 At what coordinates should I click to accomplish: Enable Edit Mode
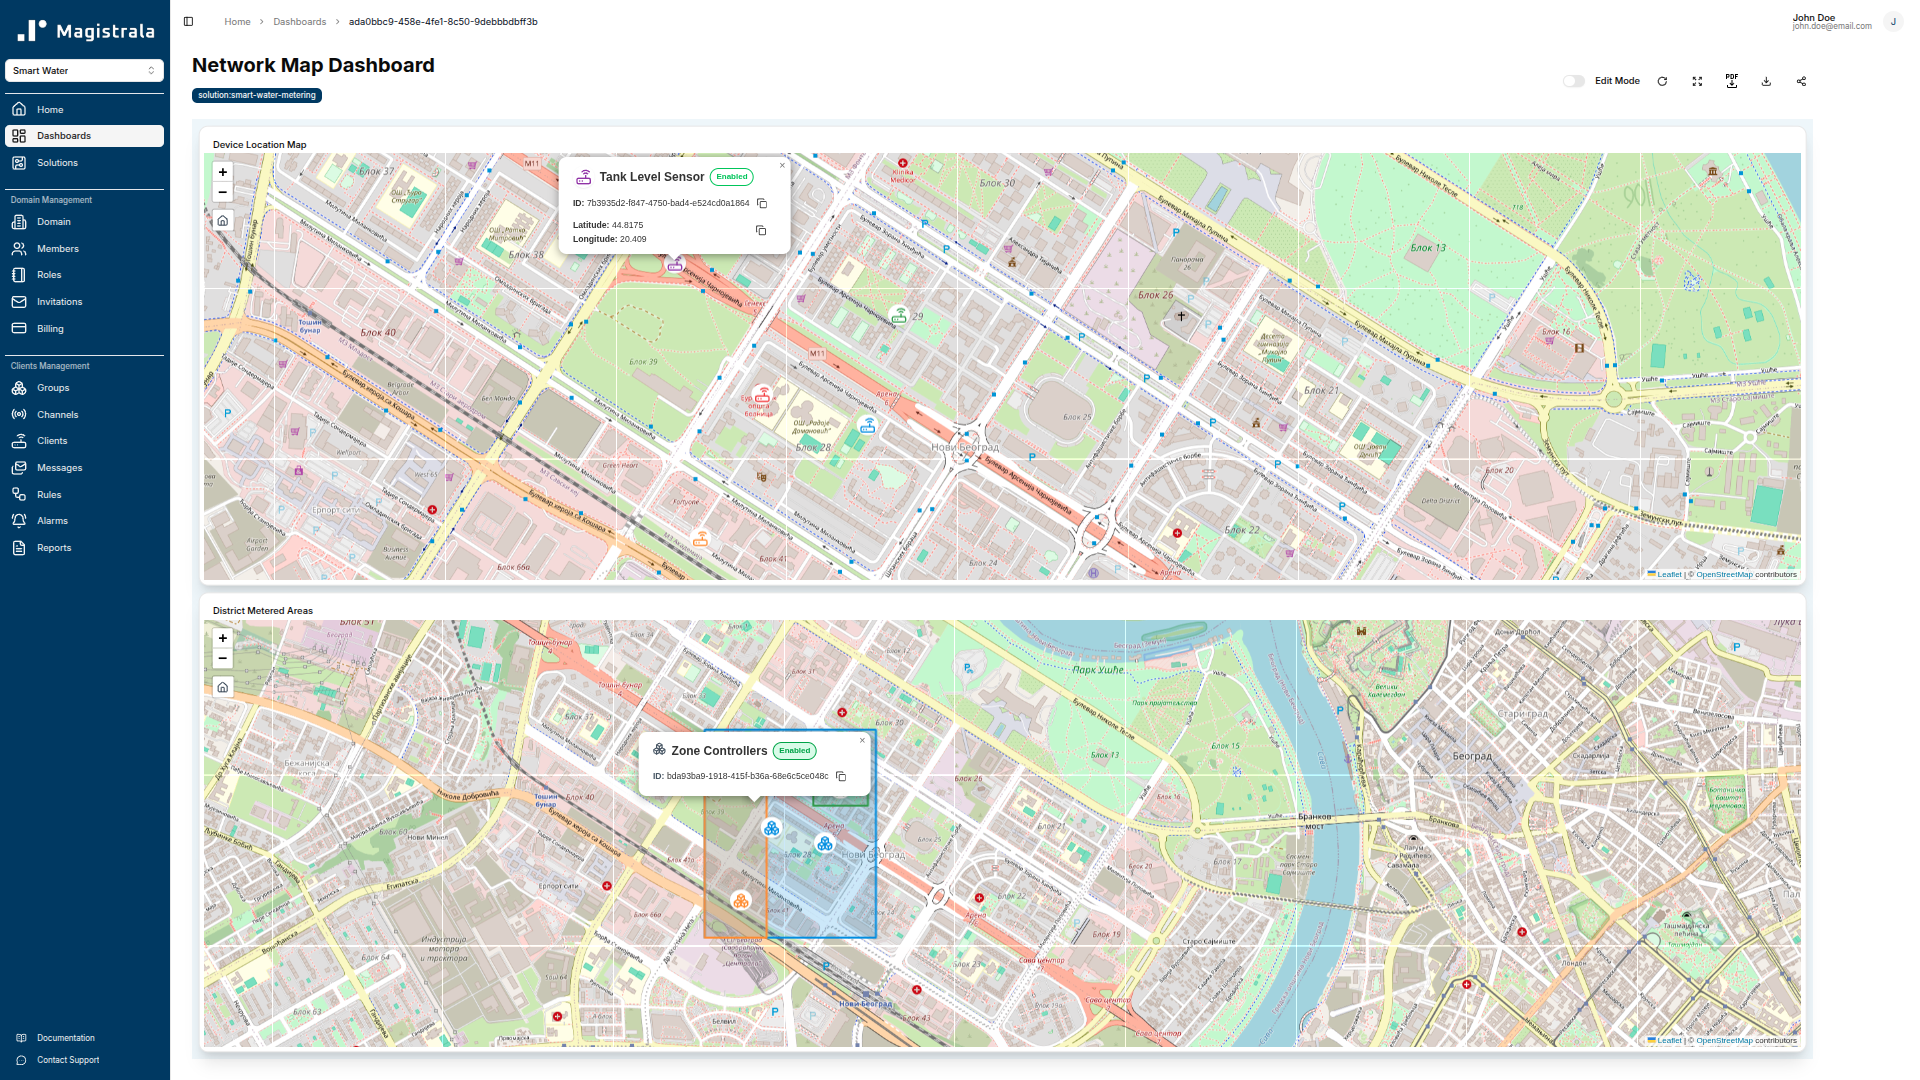click(1573, 81)
